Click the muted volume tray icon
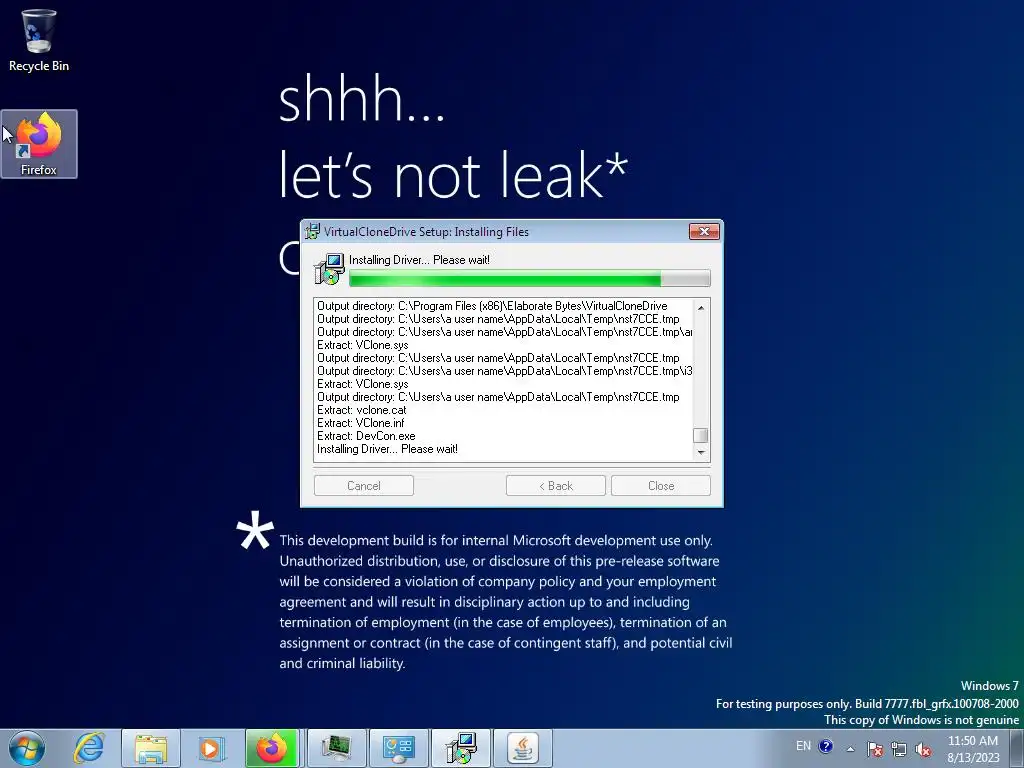The image size is (1024, 768). [x=923, y=749]
